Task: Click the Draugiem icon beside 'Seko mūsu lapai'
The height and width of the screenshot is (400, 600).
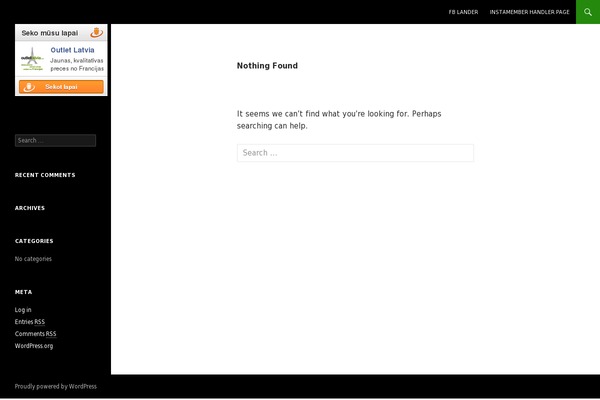Action: click(97, 33)
